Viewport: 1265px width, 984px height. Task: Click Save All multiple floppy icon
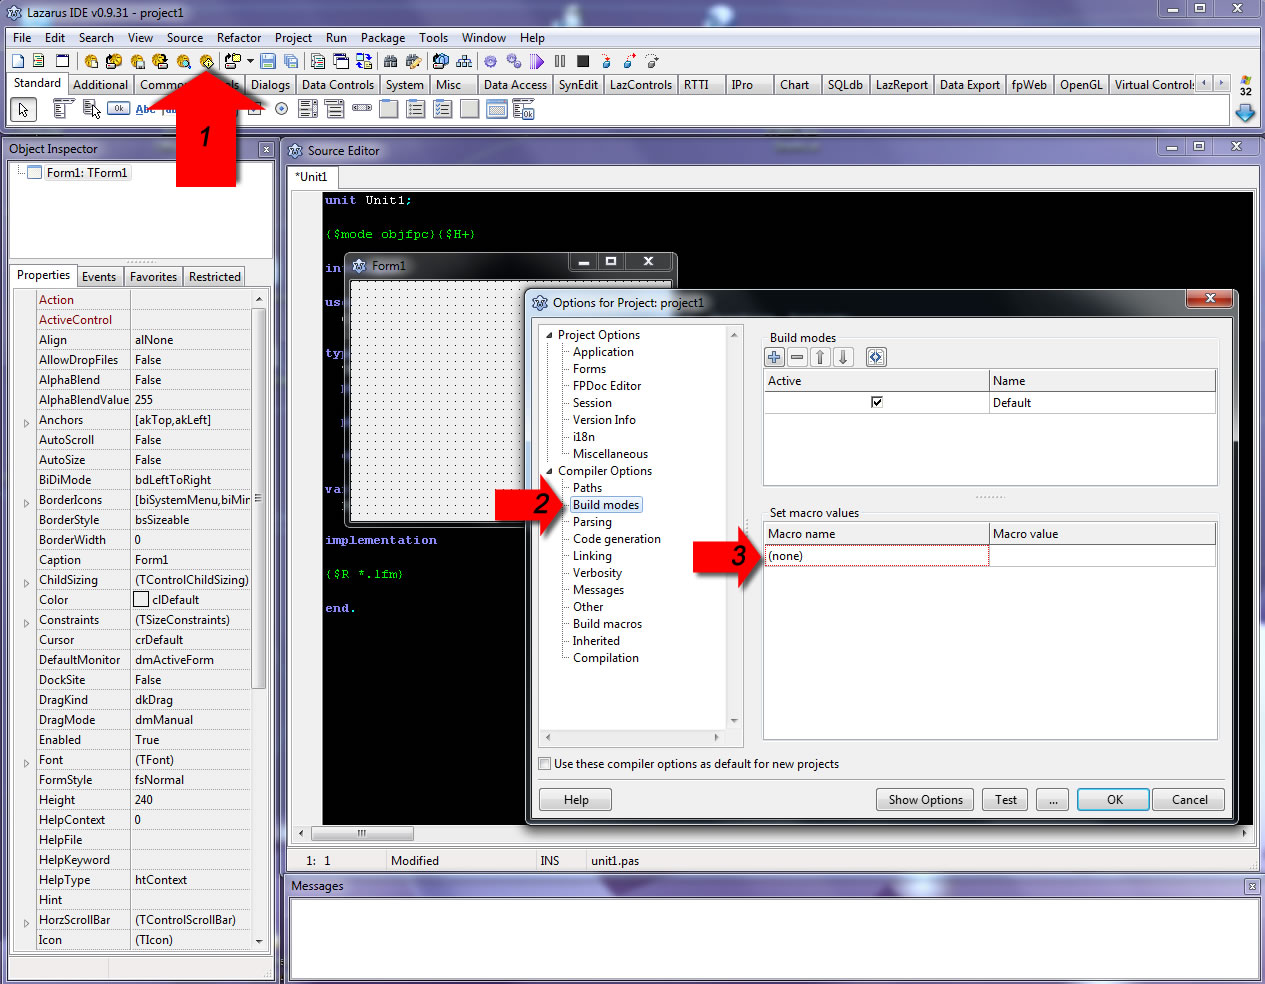tap(291, 61)
